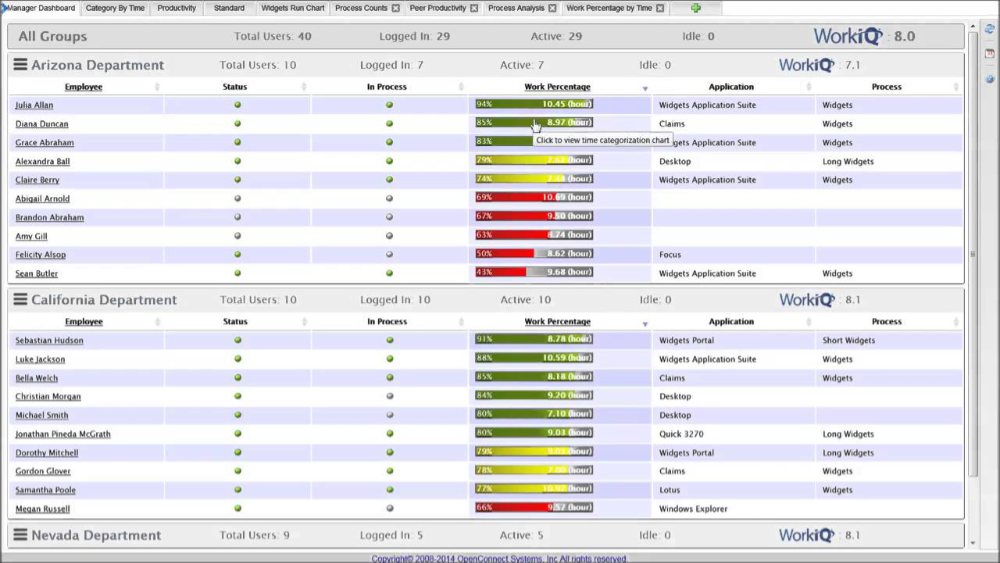Screen dimensions: 1000x563
Task: Click Abigail Arnold's gray status indicator
Action: click(237, 198)
